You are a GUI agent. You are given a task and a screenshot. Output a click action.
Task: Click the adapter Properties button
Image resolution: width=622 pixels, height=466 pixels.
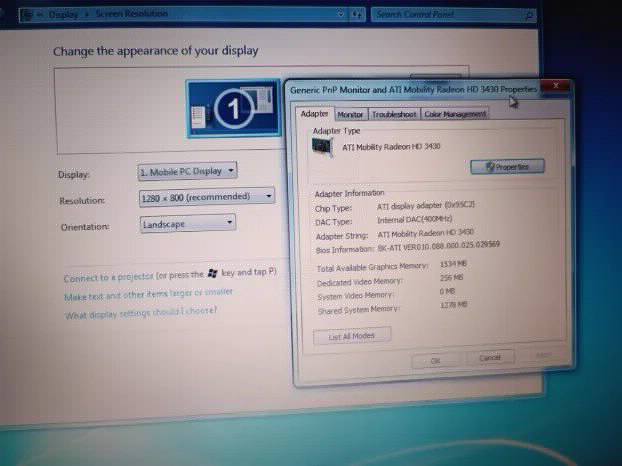pyautogui.click(x=507, y=167)
